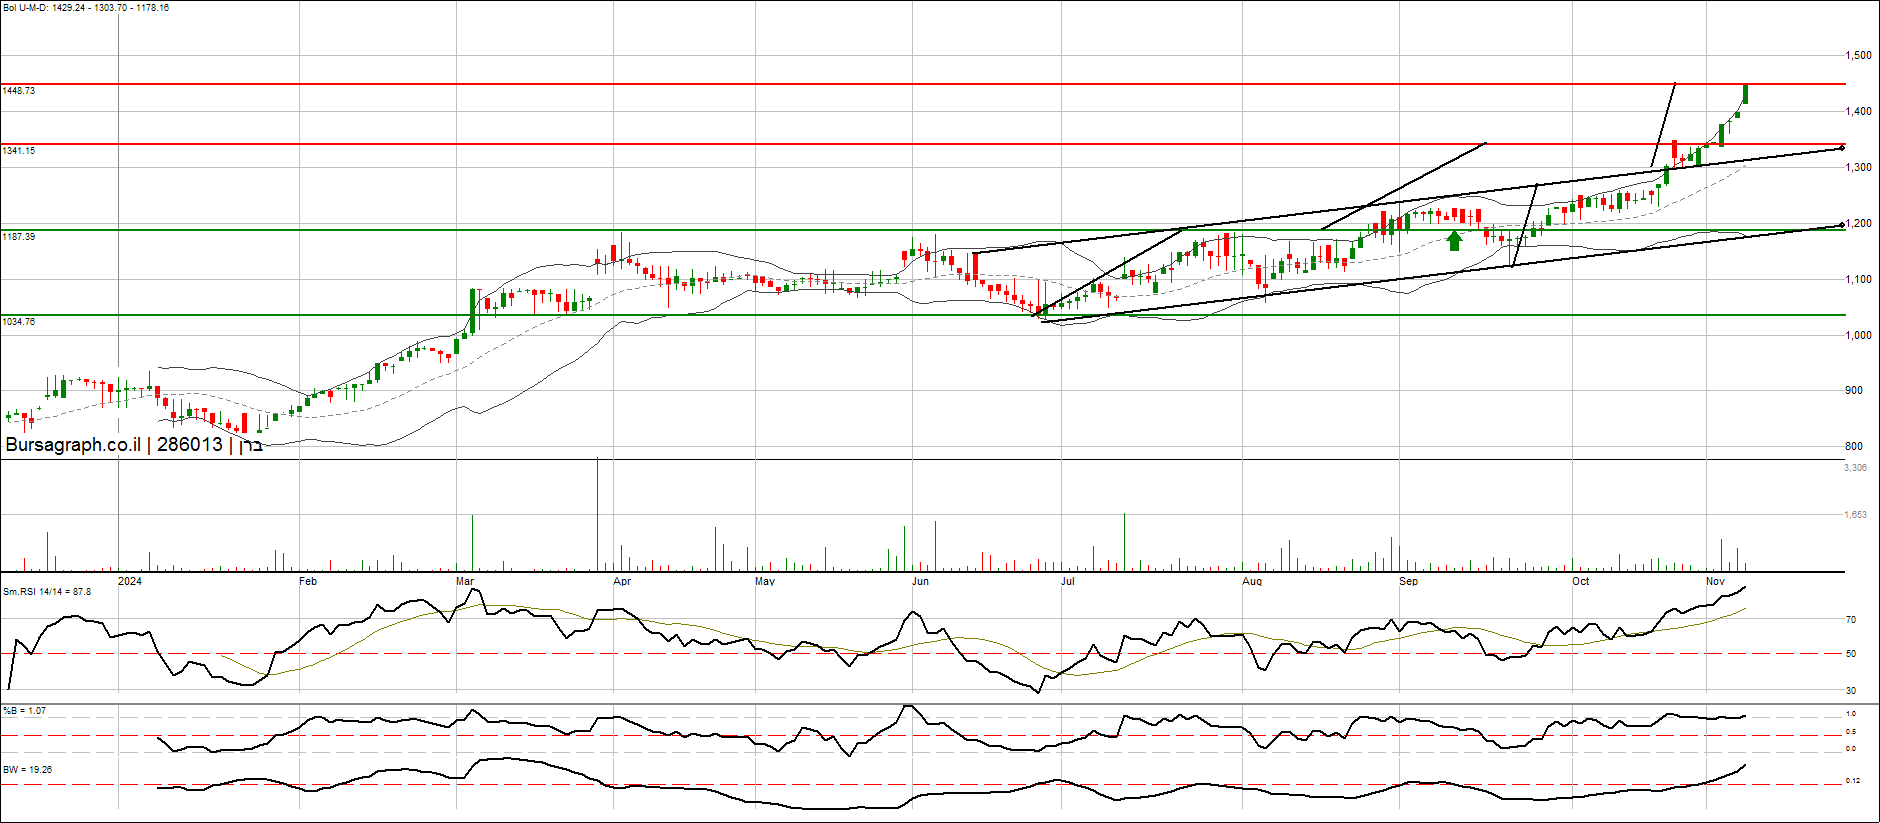Click the green up-arrow buy signal marker
Viewport: 1880px width, 823px height.
click(1455, 240)
